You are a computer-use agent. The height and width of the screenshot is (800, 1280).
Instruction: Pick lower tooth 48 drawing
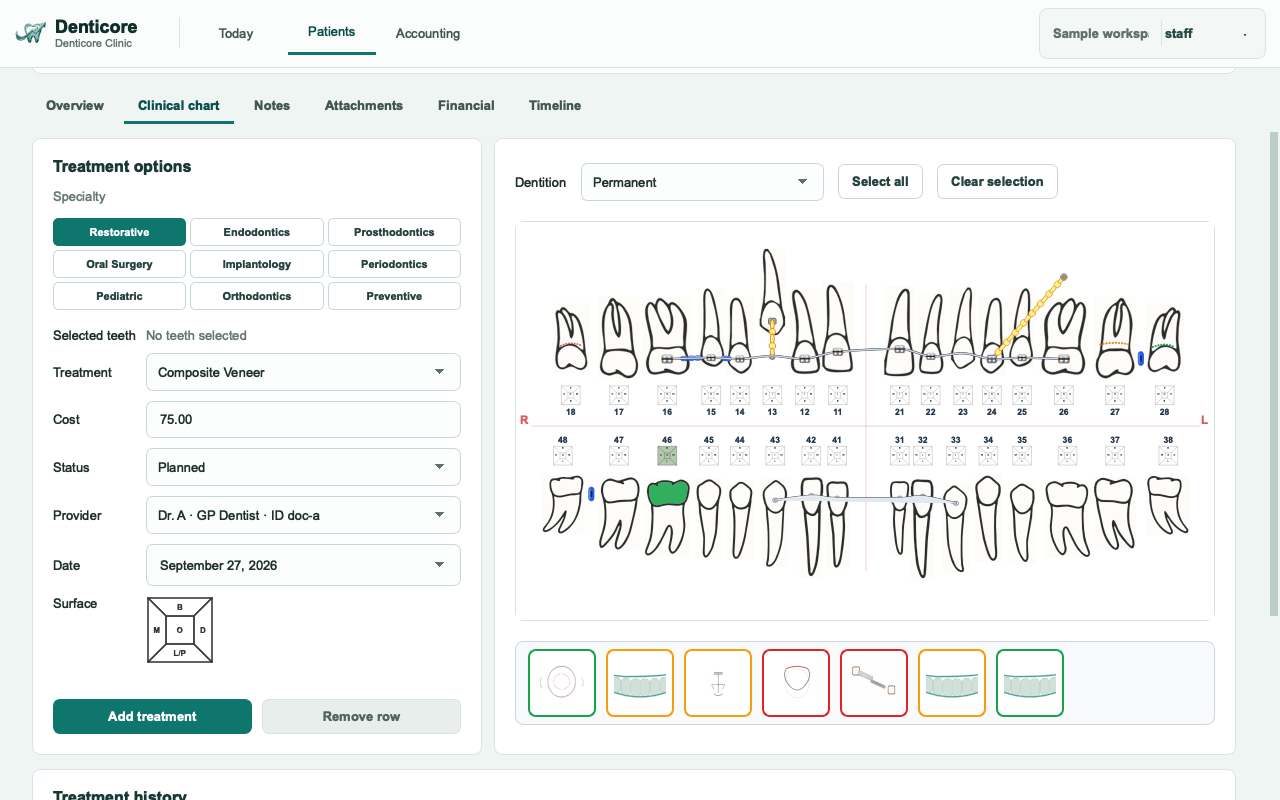(563, 504)
